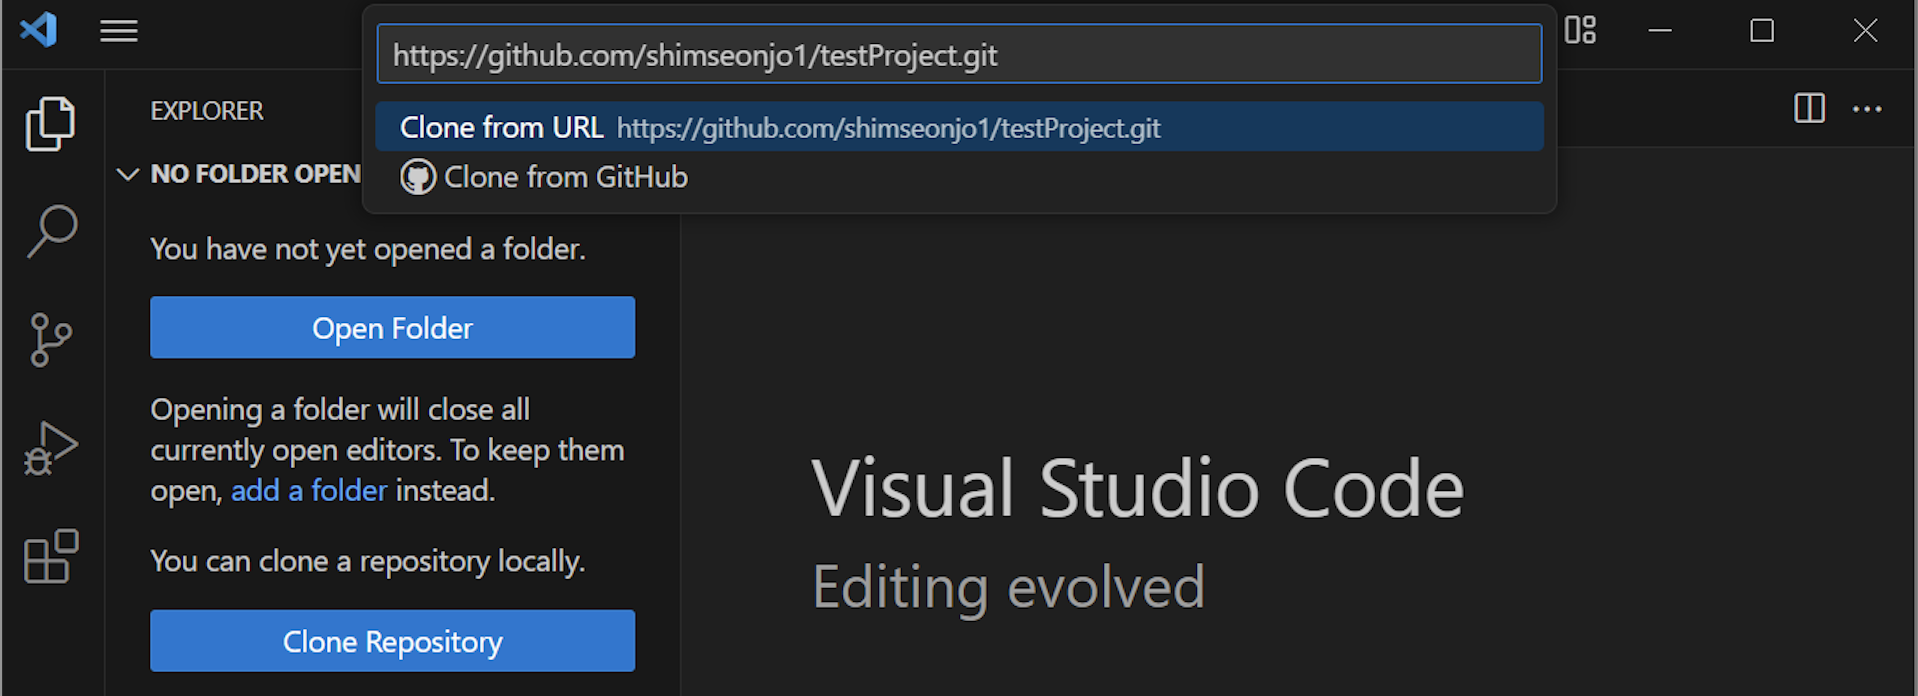Click the 'Editing evolved' subtitle
Screen dimensions: 1918x696
1009,586
